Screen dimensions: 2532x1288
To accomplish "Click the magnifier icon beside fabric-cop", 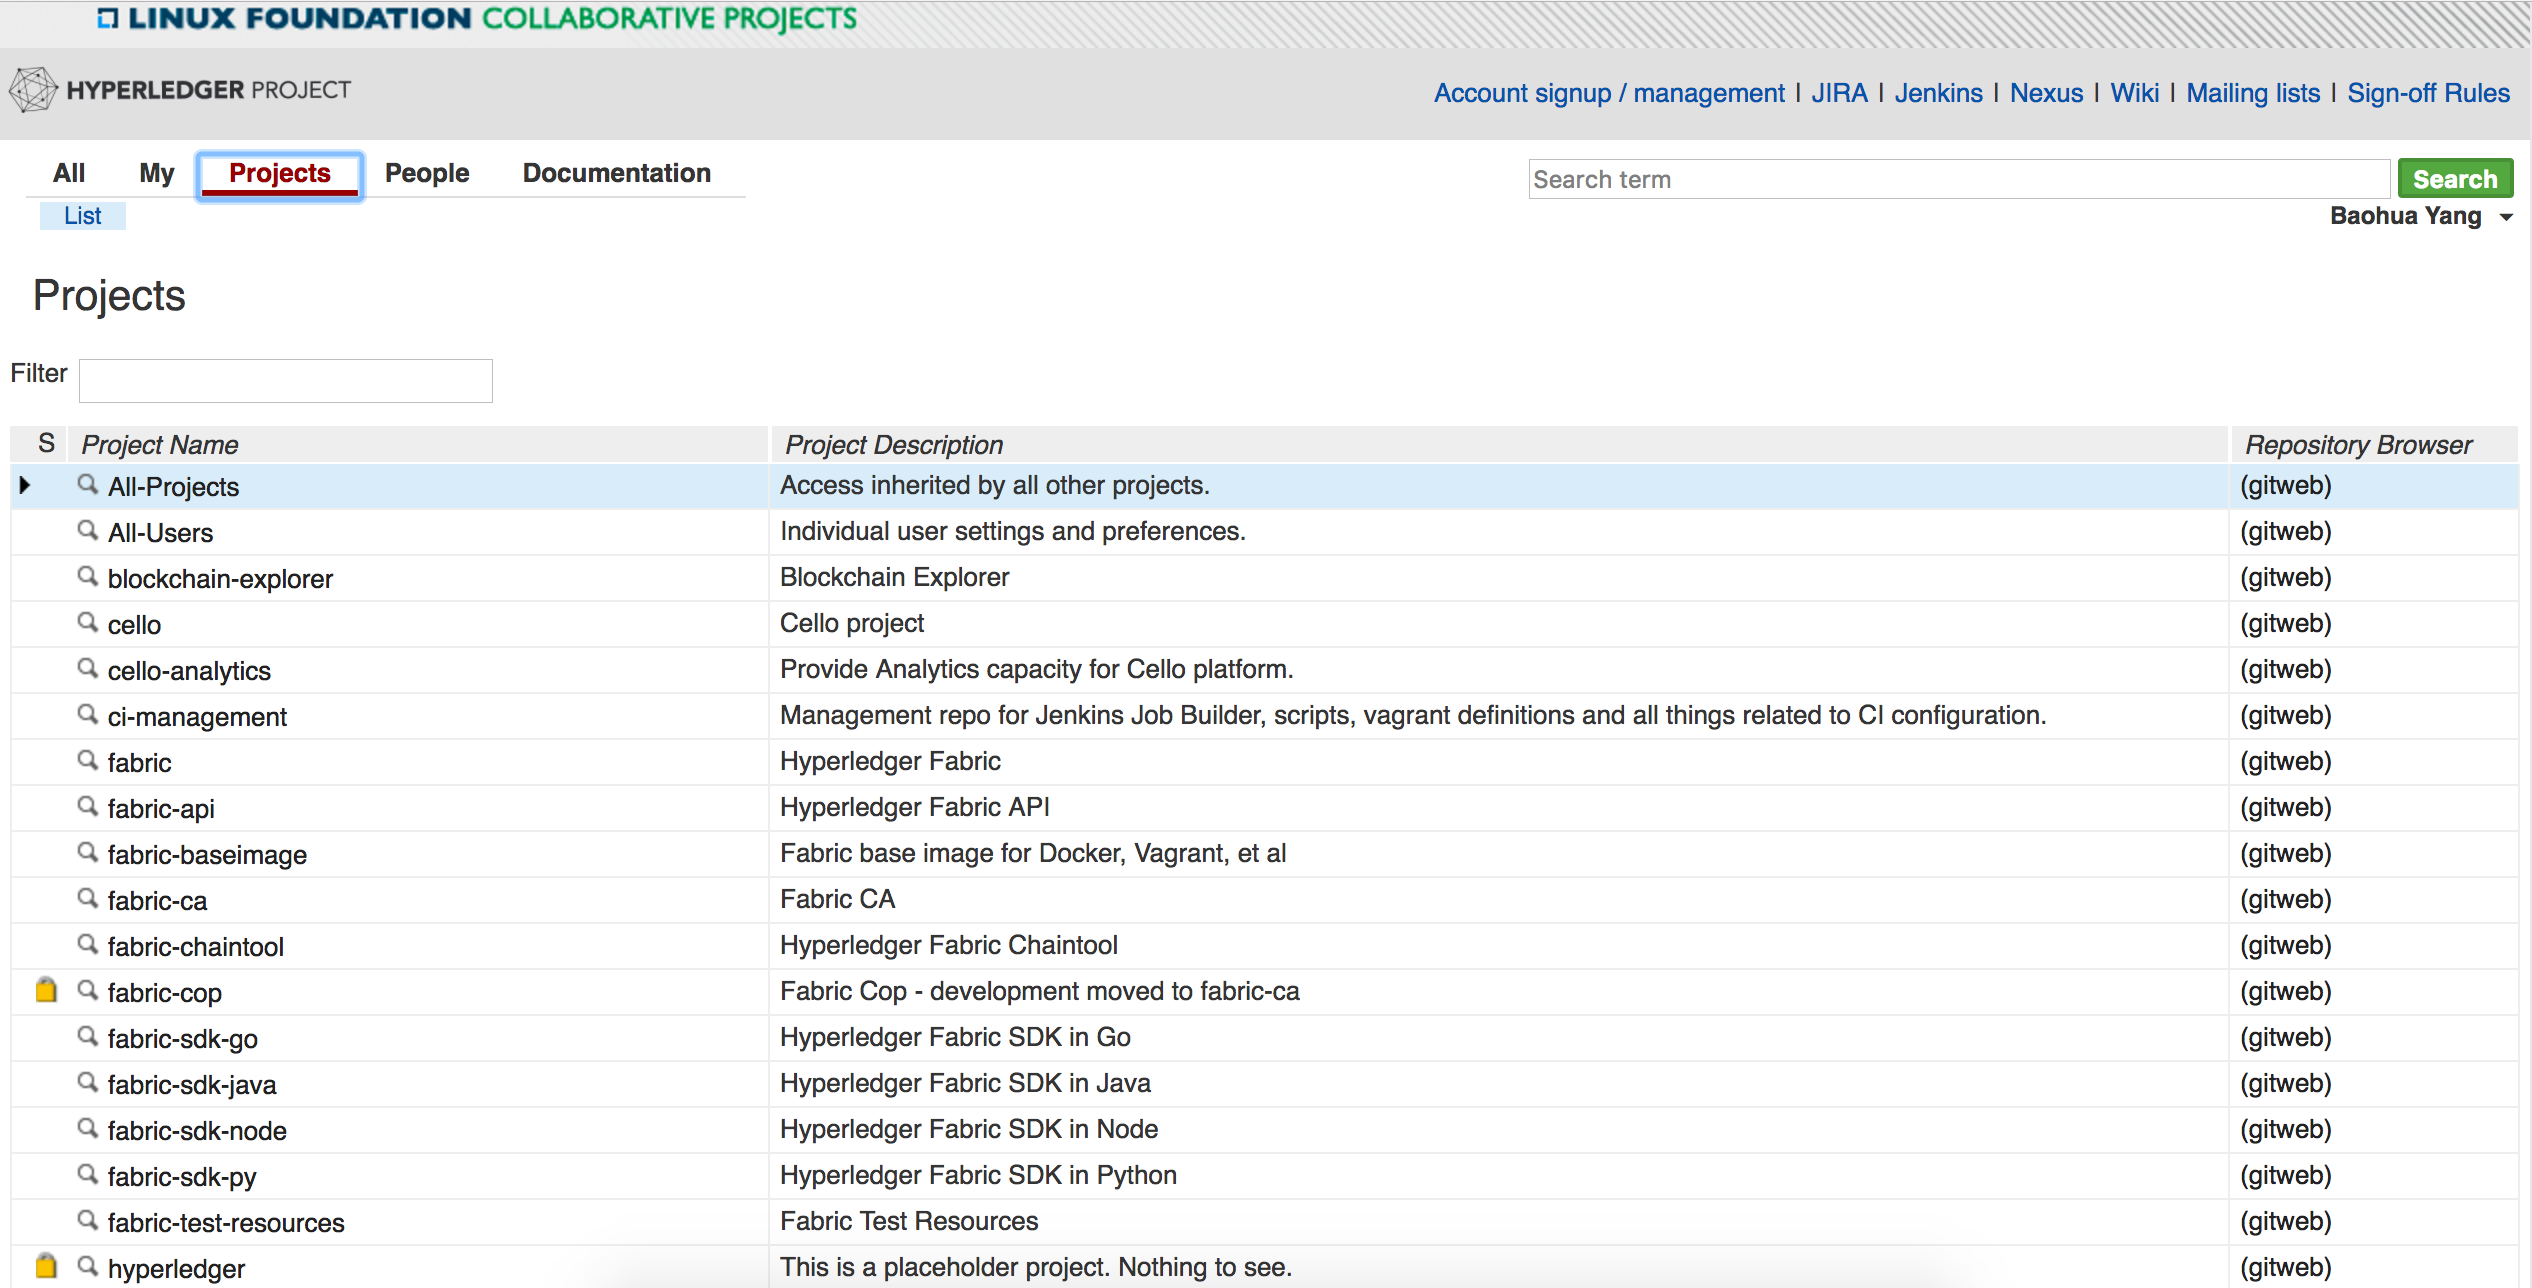I will click(x=88, y=990).
